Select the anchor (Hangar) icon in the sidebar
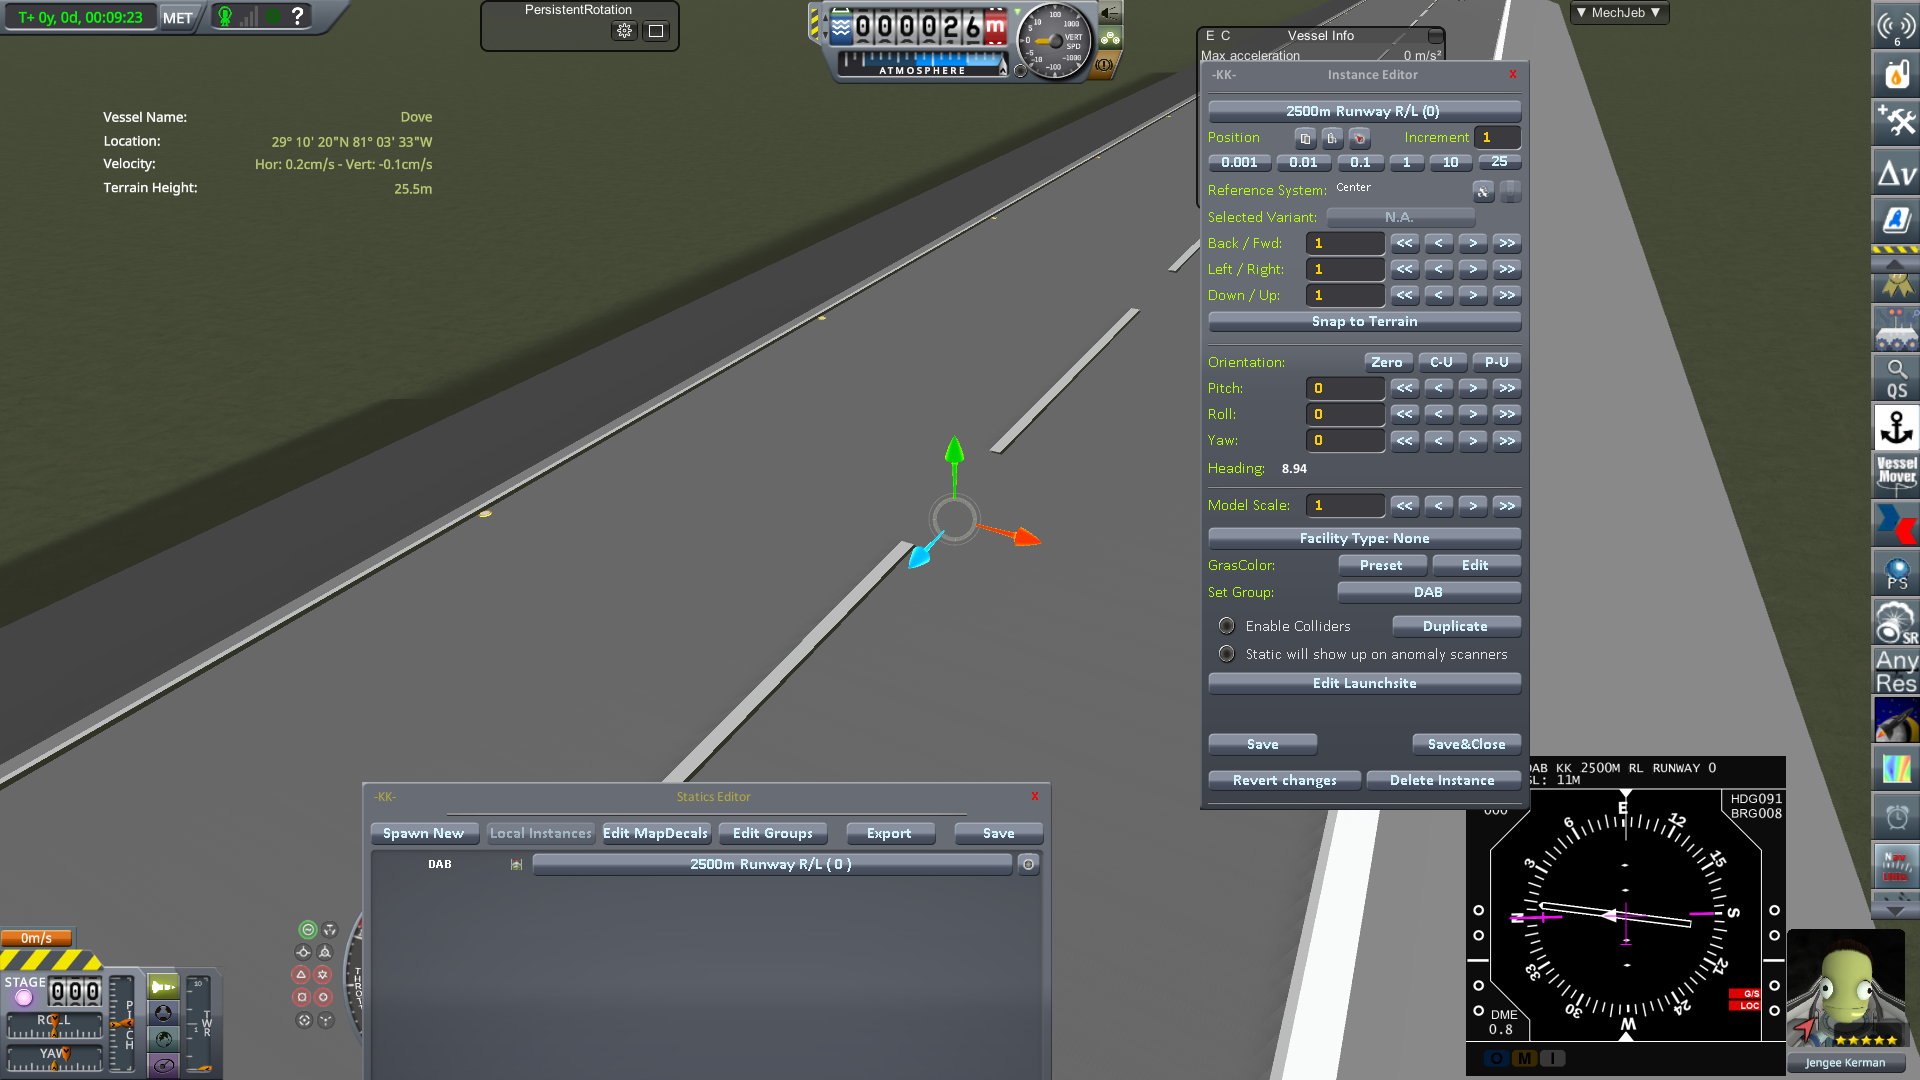 1895,425
